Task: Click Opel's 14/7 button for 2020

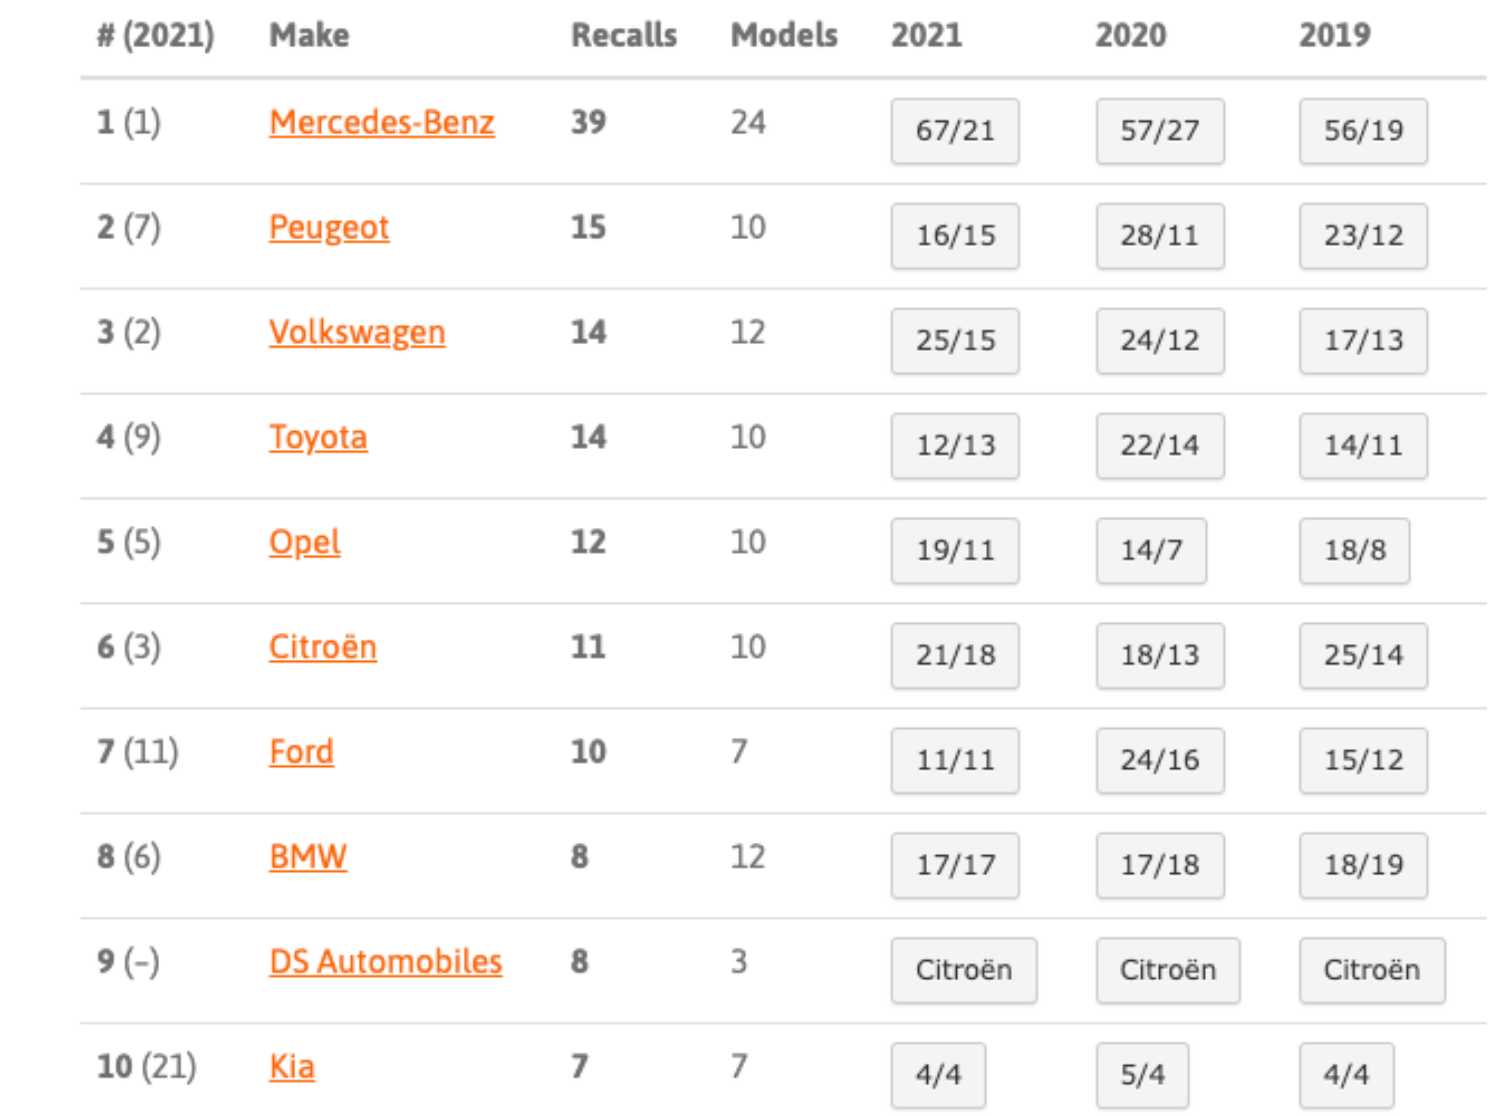Action: point(1151,551)
